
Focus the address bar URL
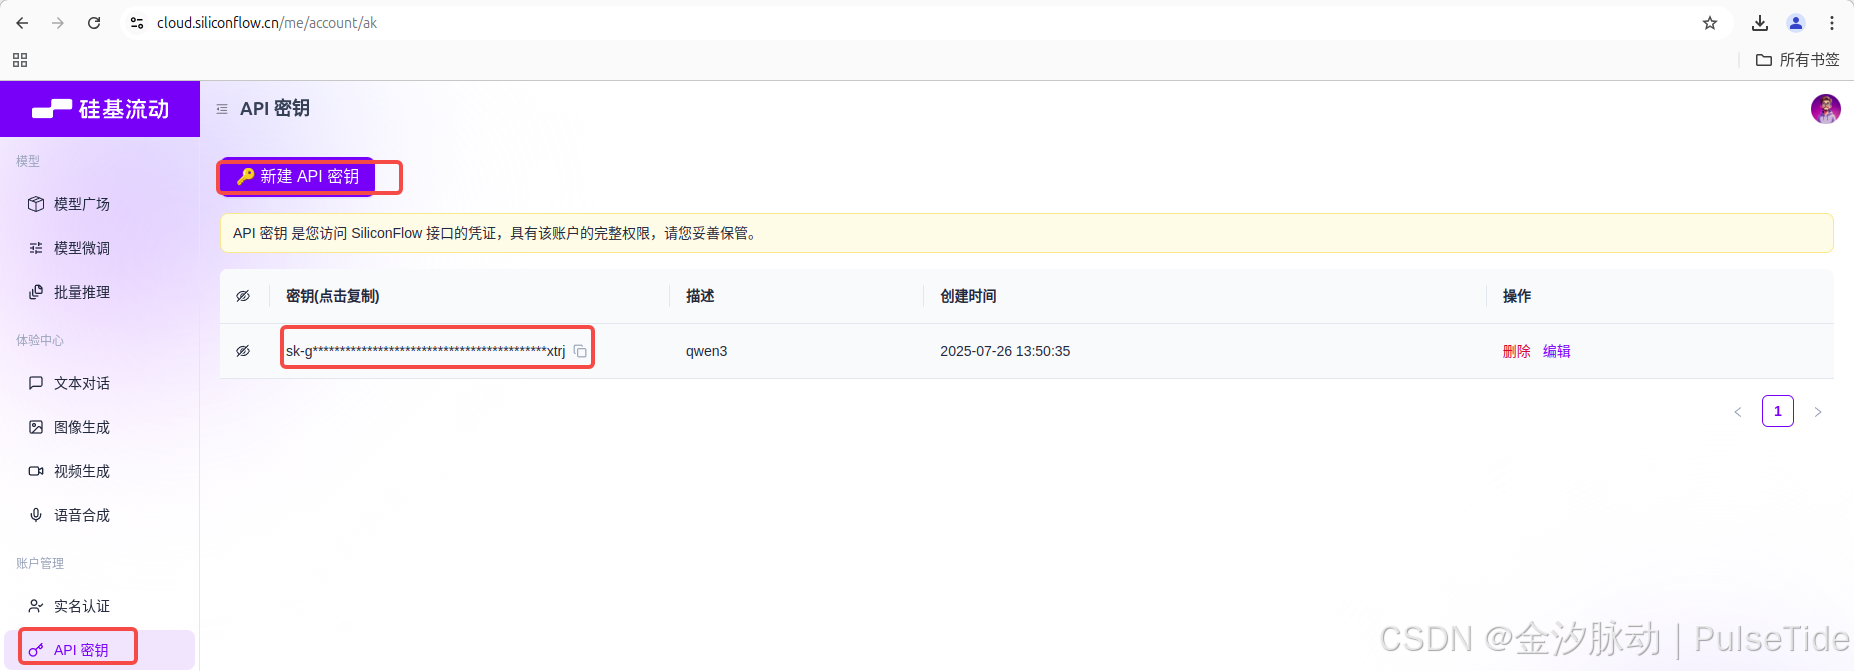[x=267, y=23]
